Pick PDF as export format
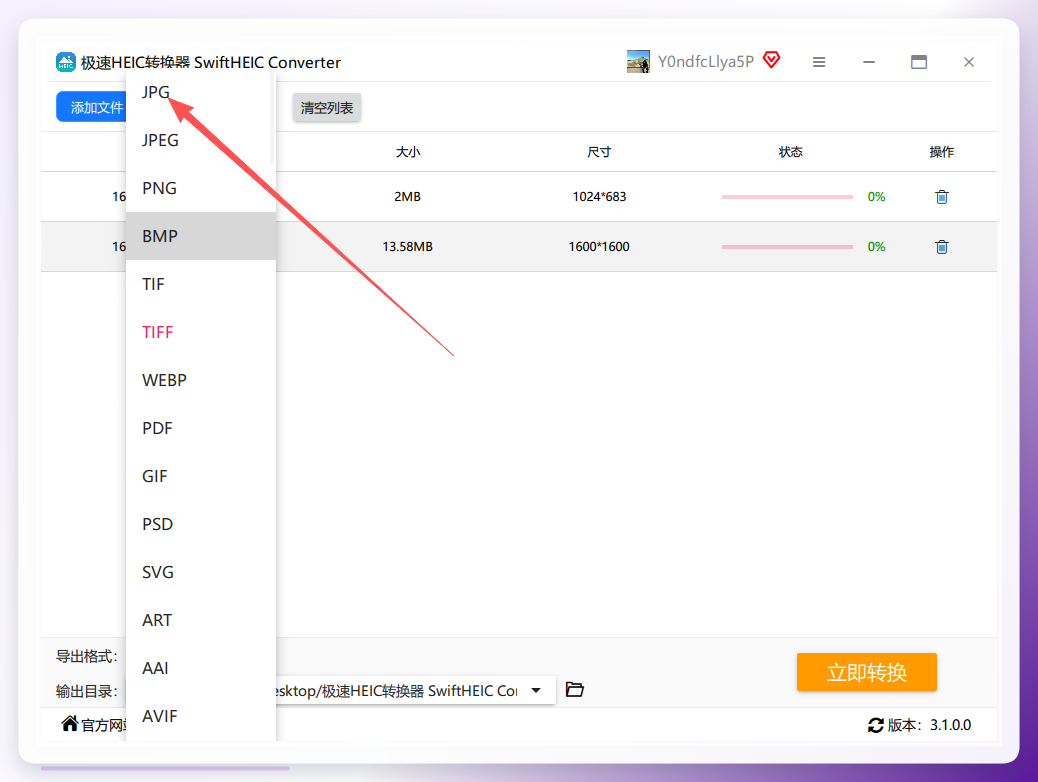Viewport: 1038px width, 782px height. click(x=201, y=428)
